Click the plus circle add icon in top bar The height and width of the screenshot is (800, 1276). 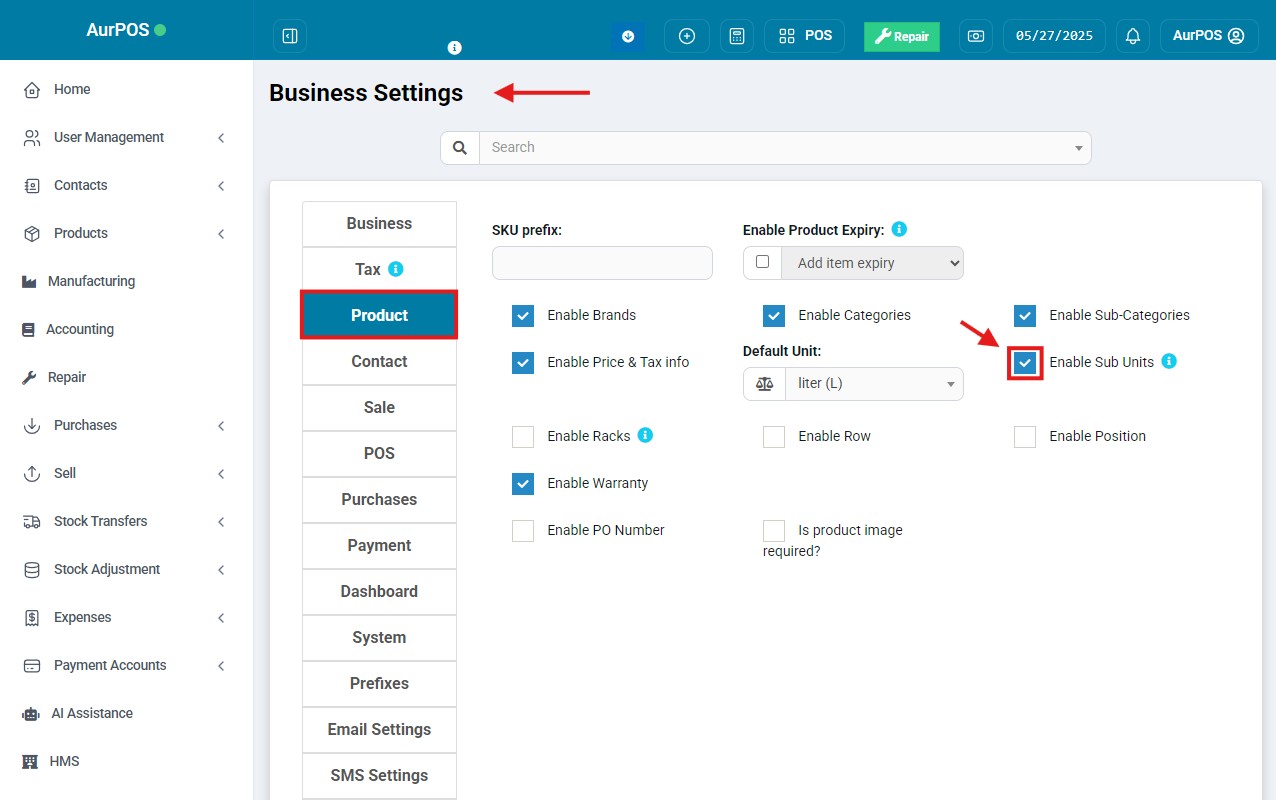[687, 36]
